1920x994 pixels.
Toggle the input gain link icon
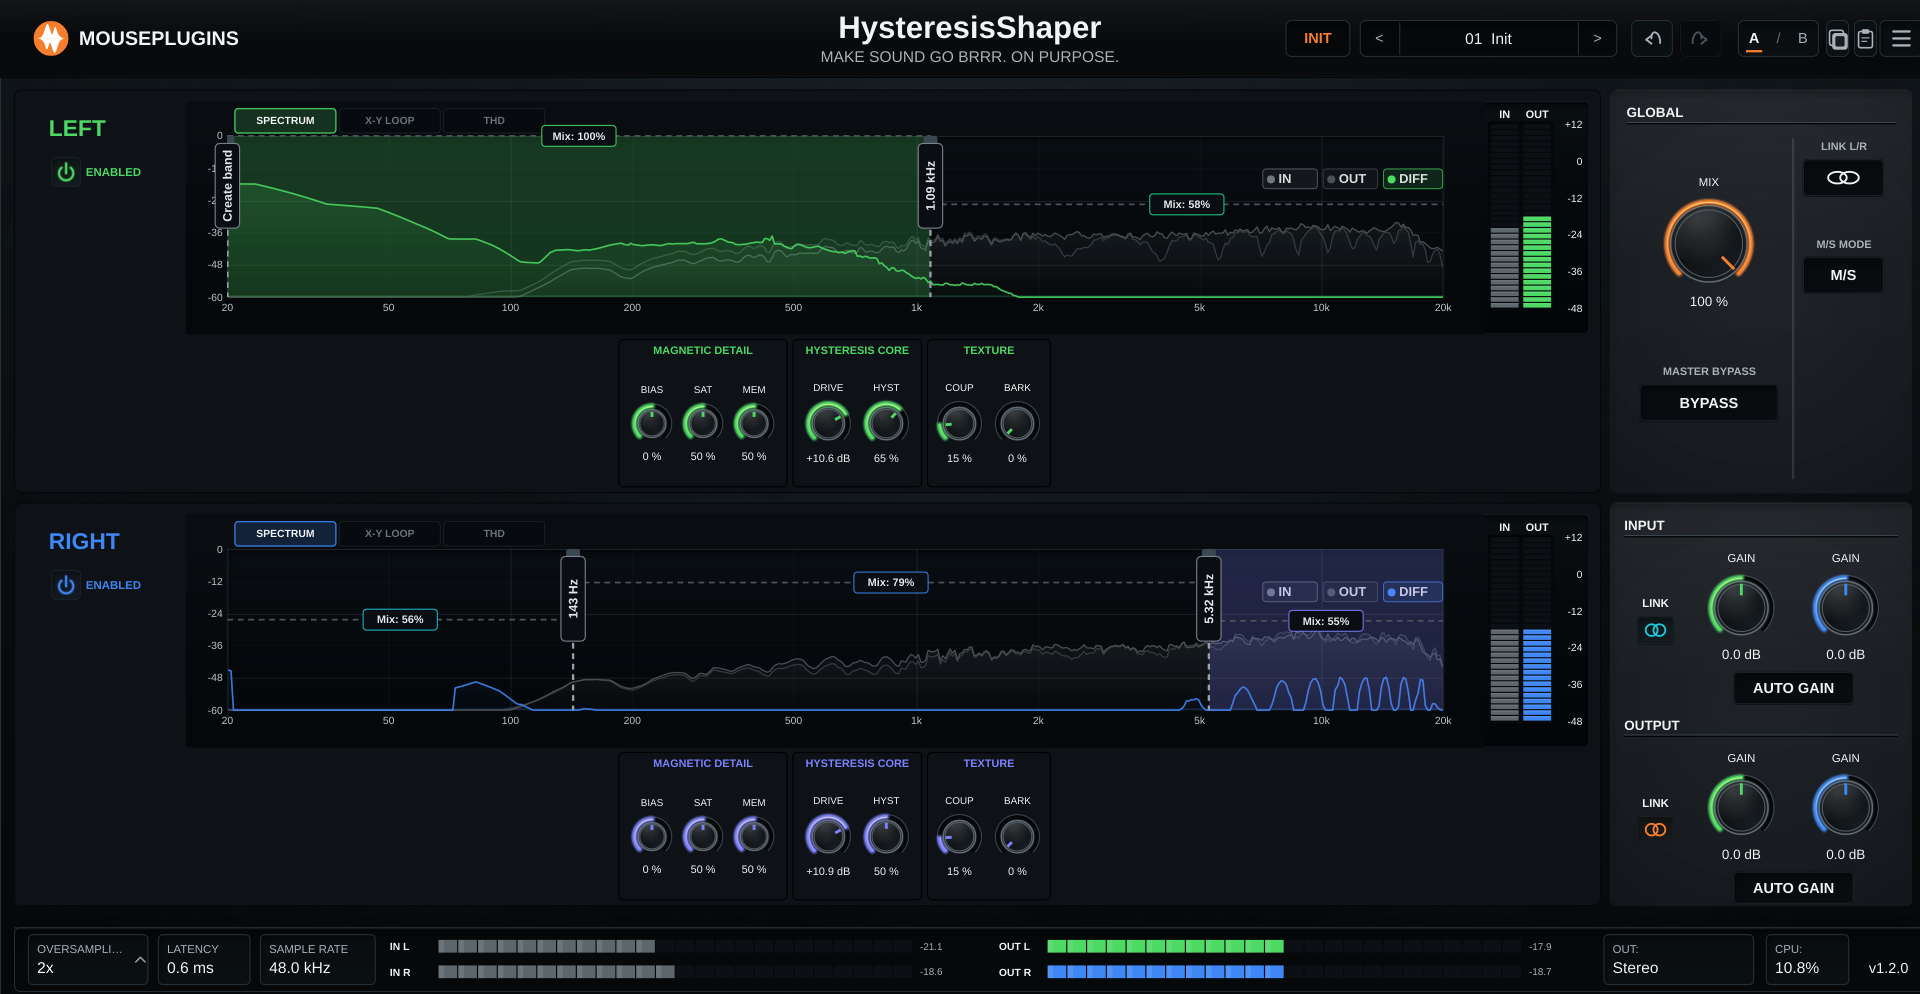1655,630
